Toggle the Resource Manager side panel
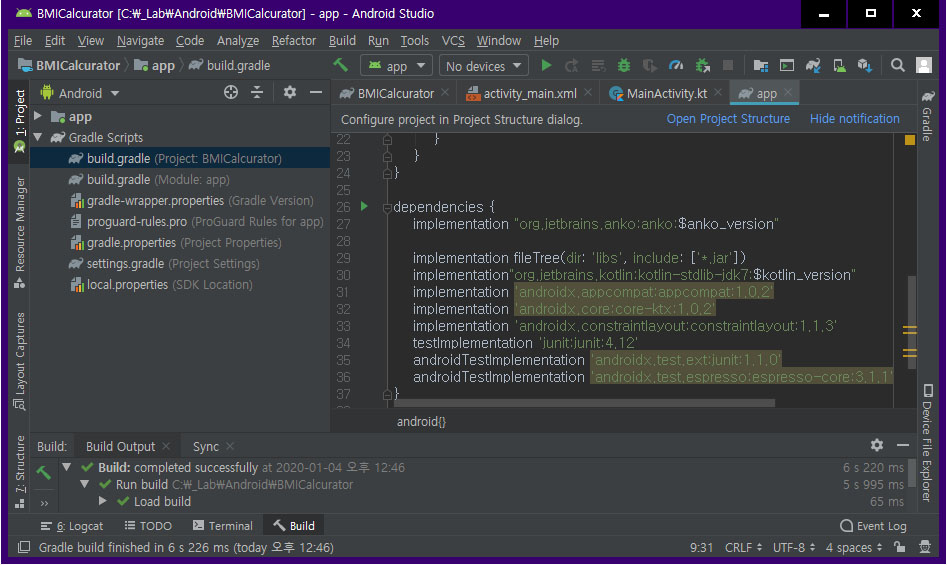 pos(20,232)
